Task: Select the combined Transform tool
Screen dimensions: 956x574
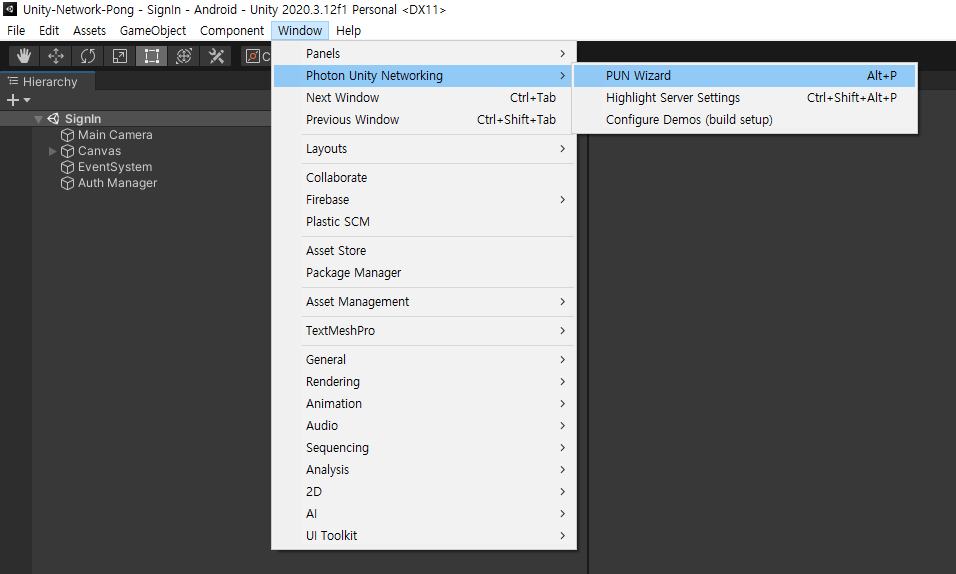Action: tap(184, 56)
